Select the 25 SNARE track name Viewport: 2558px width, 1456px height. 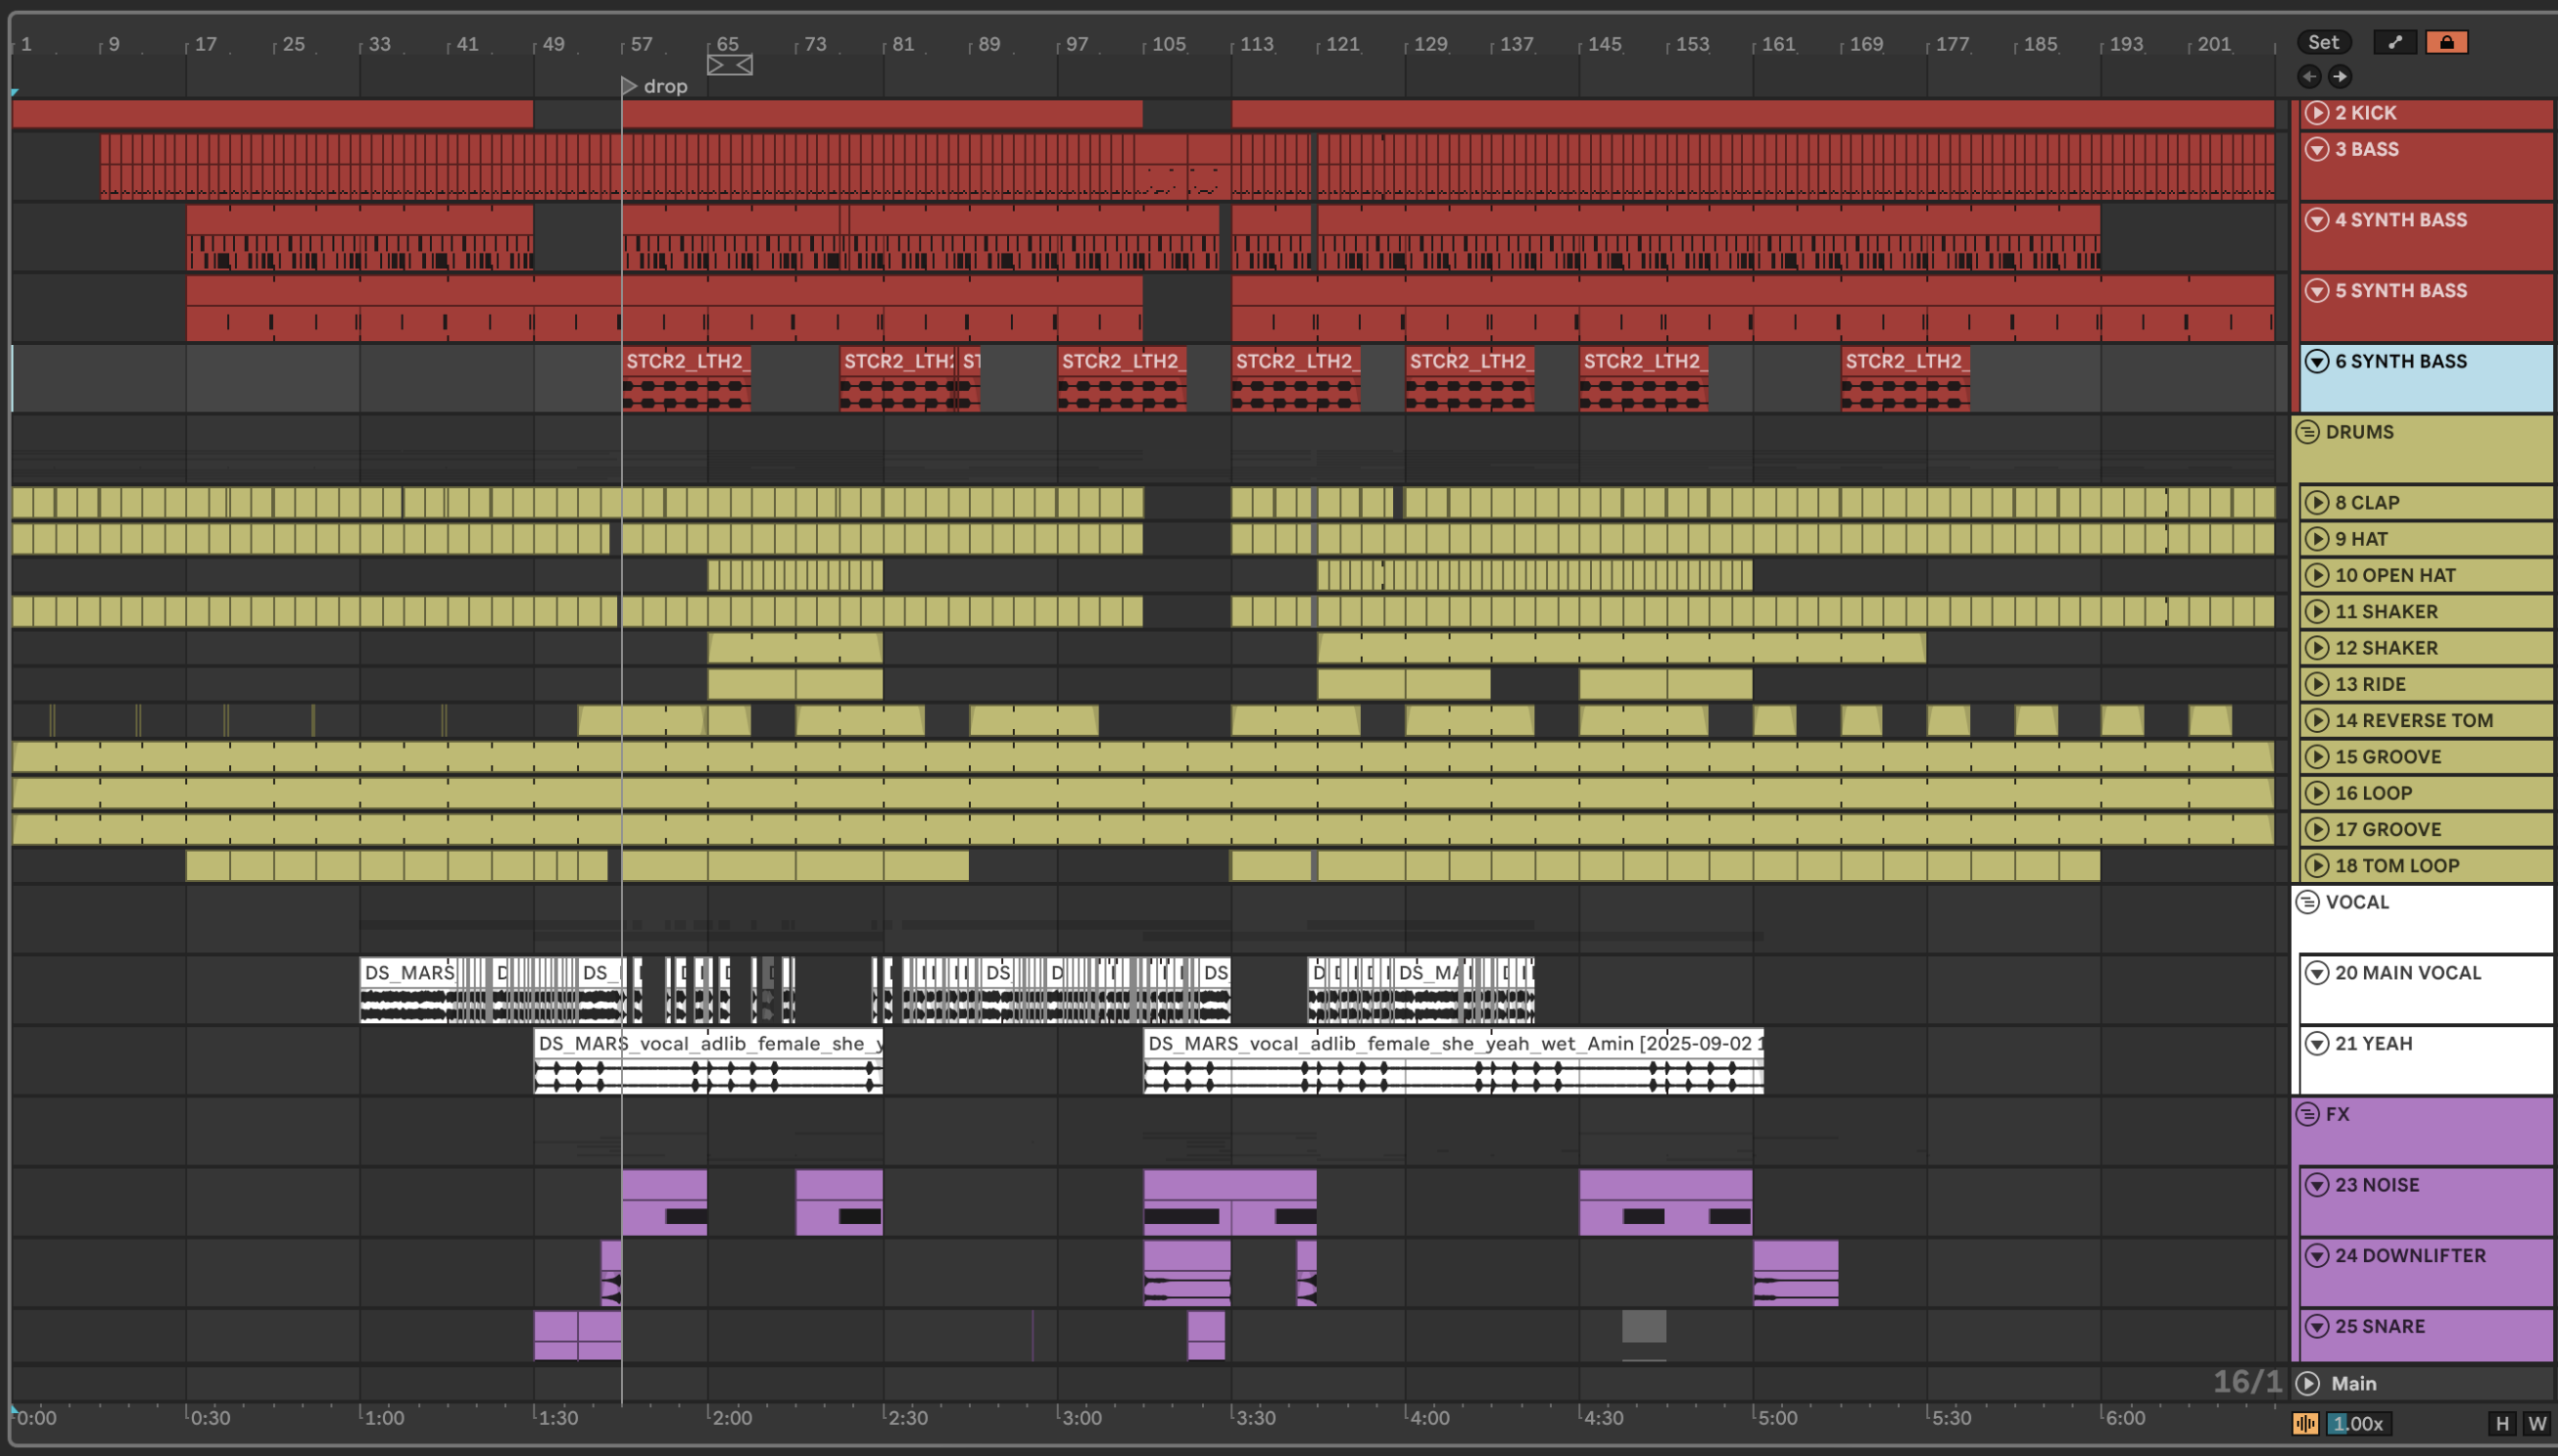(2379, 1327)
